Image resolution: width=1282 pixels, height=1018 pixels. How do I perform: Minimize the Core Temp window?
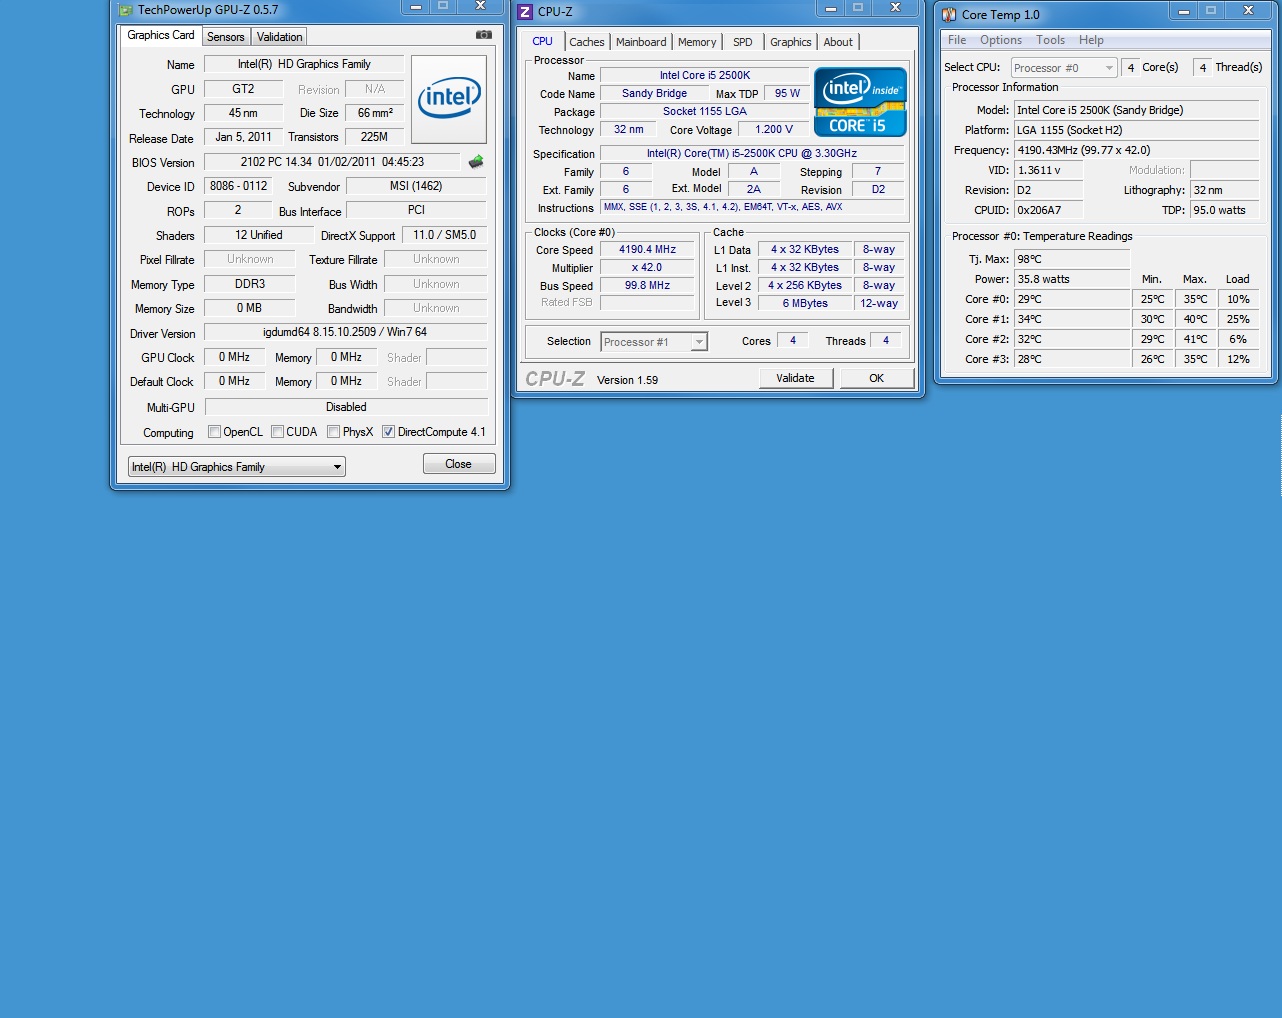1183,11
